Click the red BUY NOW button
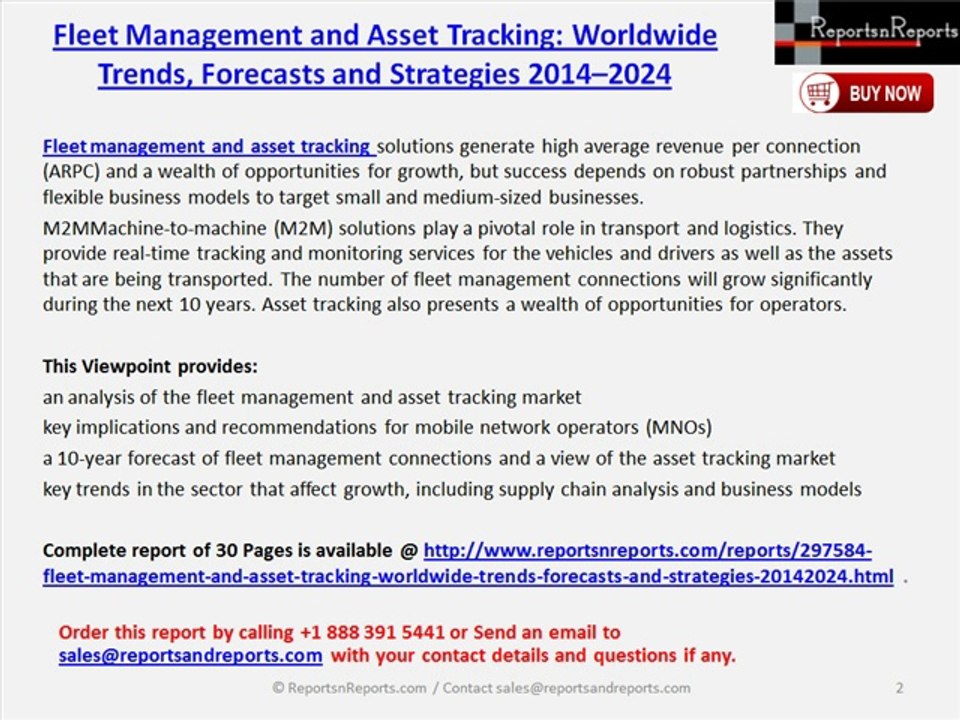Image resolution: width=960 pixels, height=720 pixels. click(866, 93)
